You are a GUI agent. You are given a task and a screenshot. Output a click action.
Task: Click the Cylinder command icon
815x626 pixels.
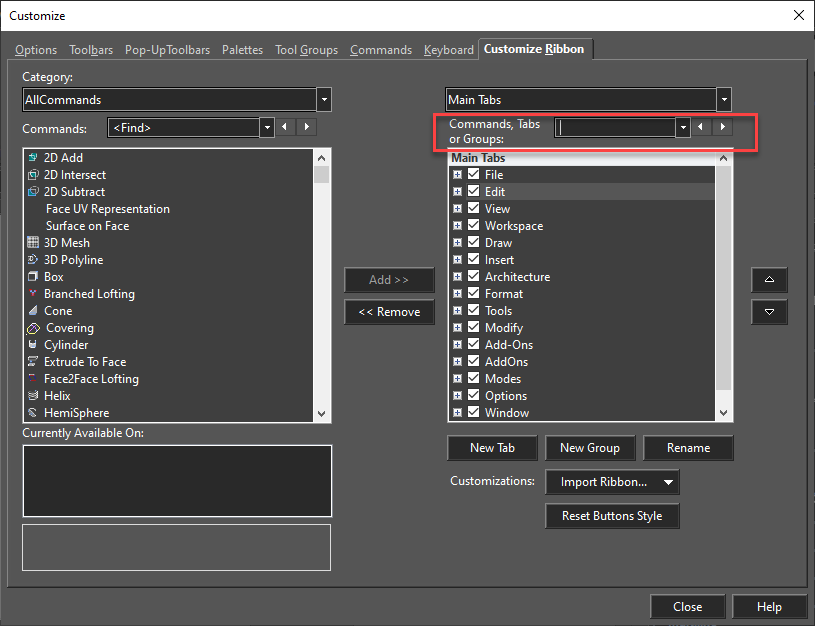33,345
